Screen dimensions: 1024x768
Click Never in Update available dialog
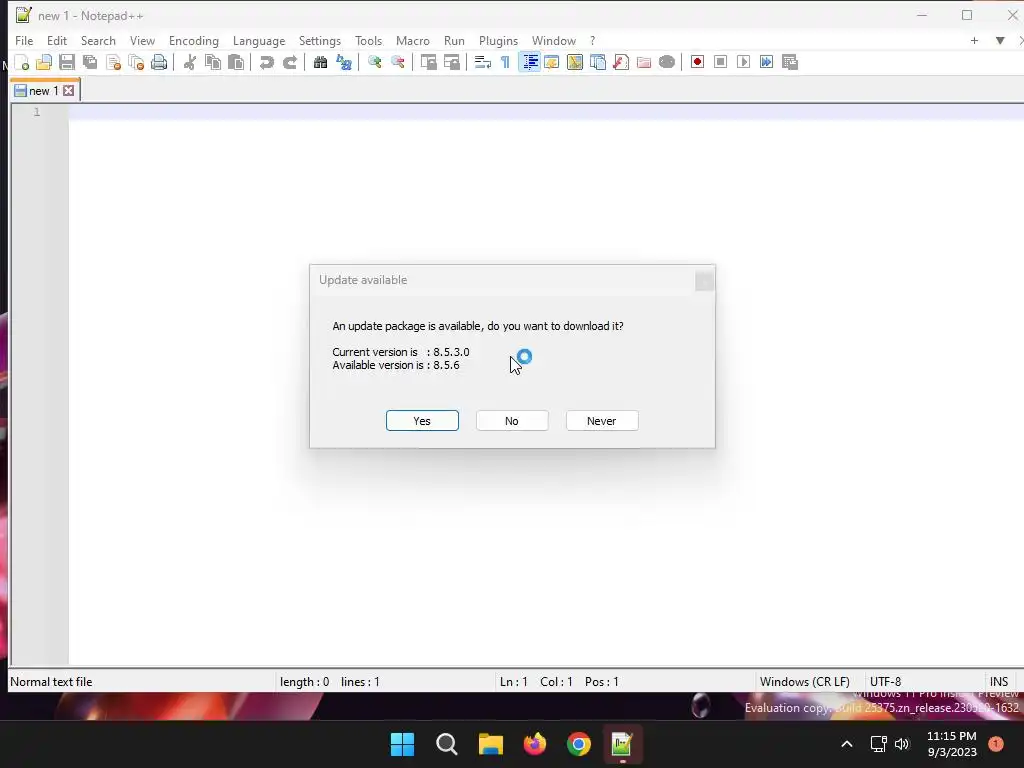602,421
